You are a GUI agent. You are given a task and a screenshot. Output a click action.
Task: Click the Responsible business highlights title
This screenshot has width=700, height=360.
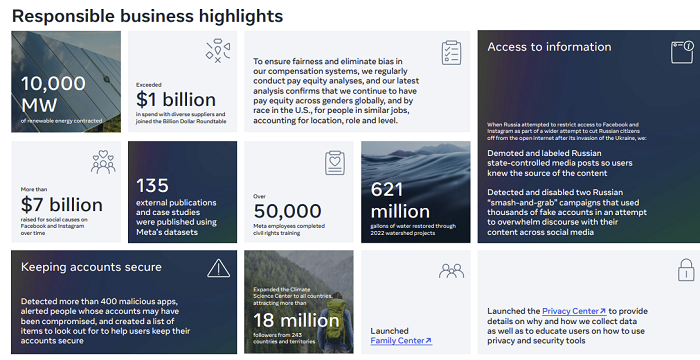tap(147, 16)
